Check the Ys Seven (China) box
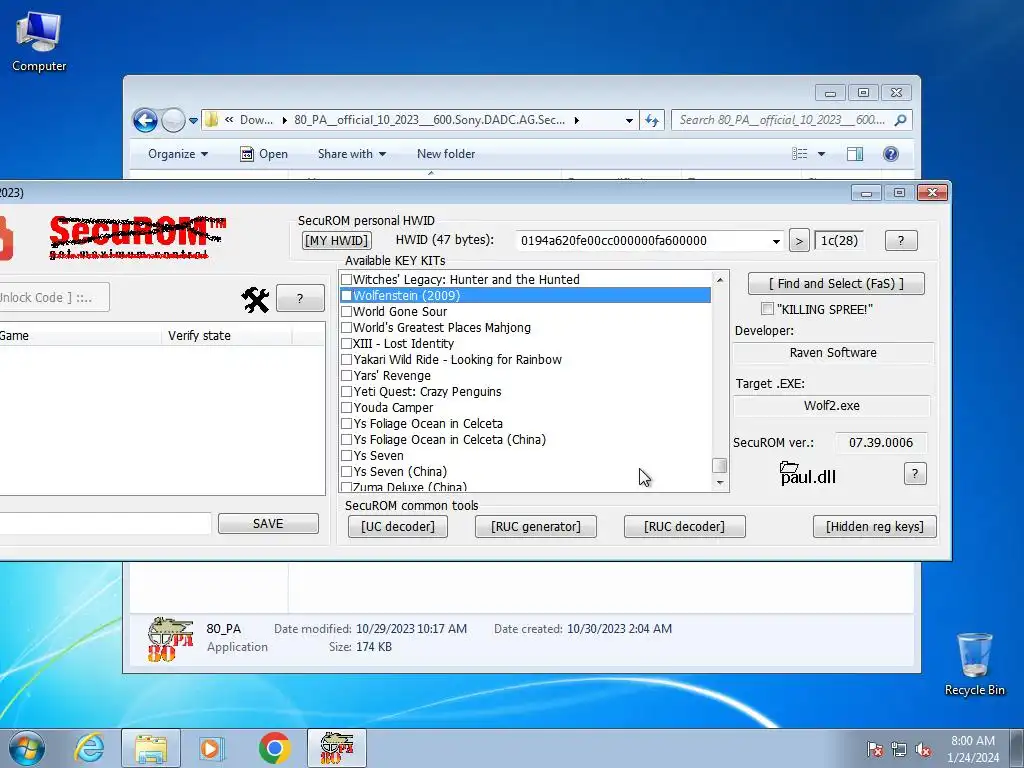The height and width of the screenshot is (768, 1024). coord(347,472)
